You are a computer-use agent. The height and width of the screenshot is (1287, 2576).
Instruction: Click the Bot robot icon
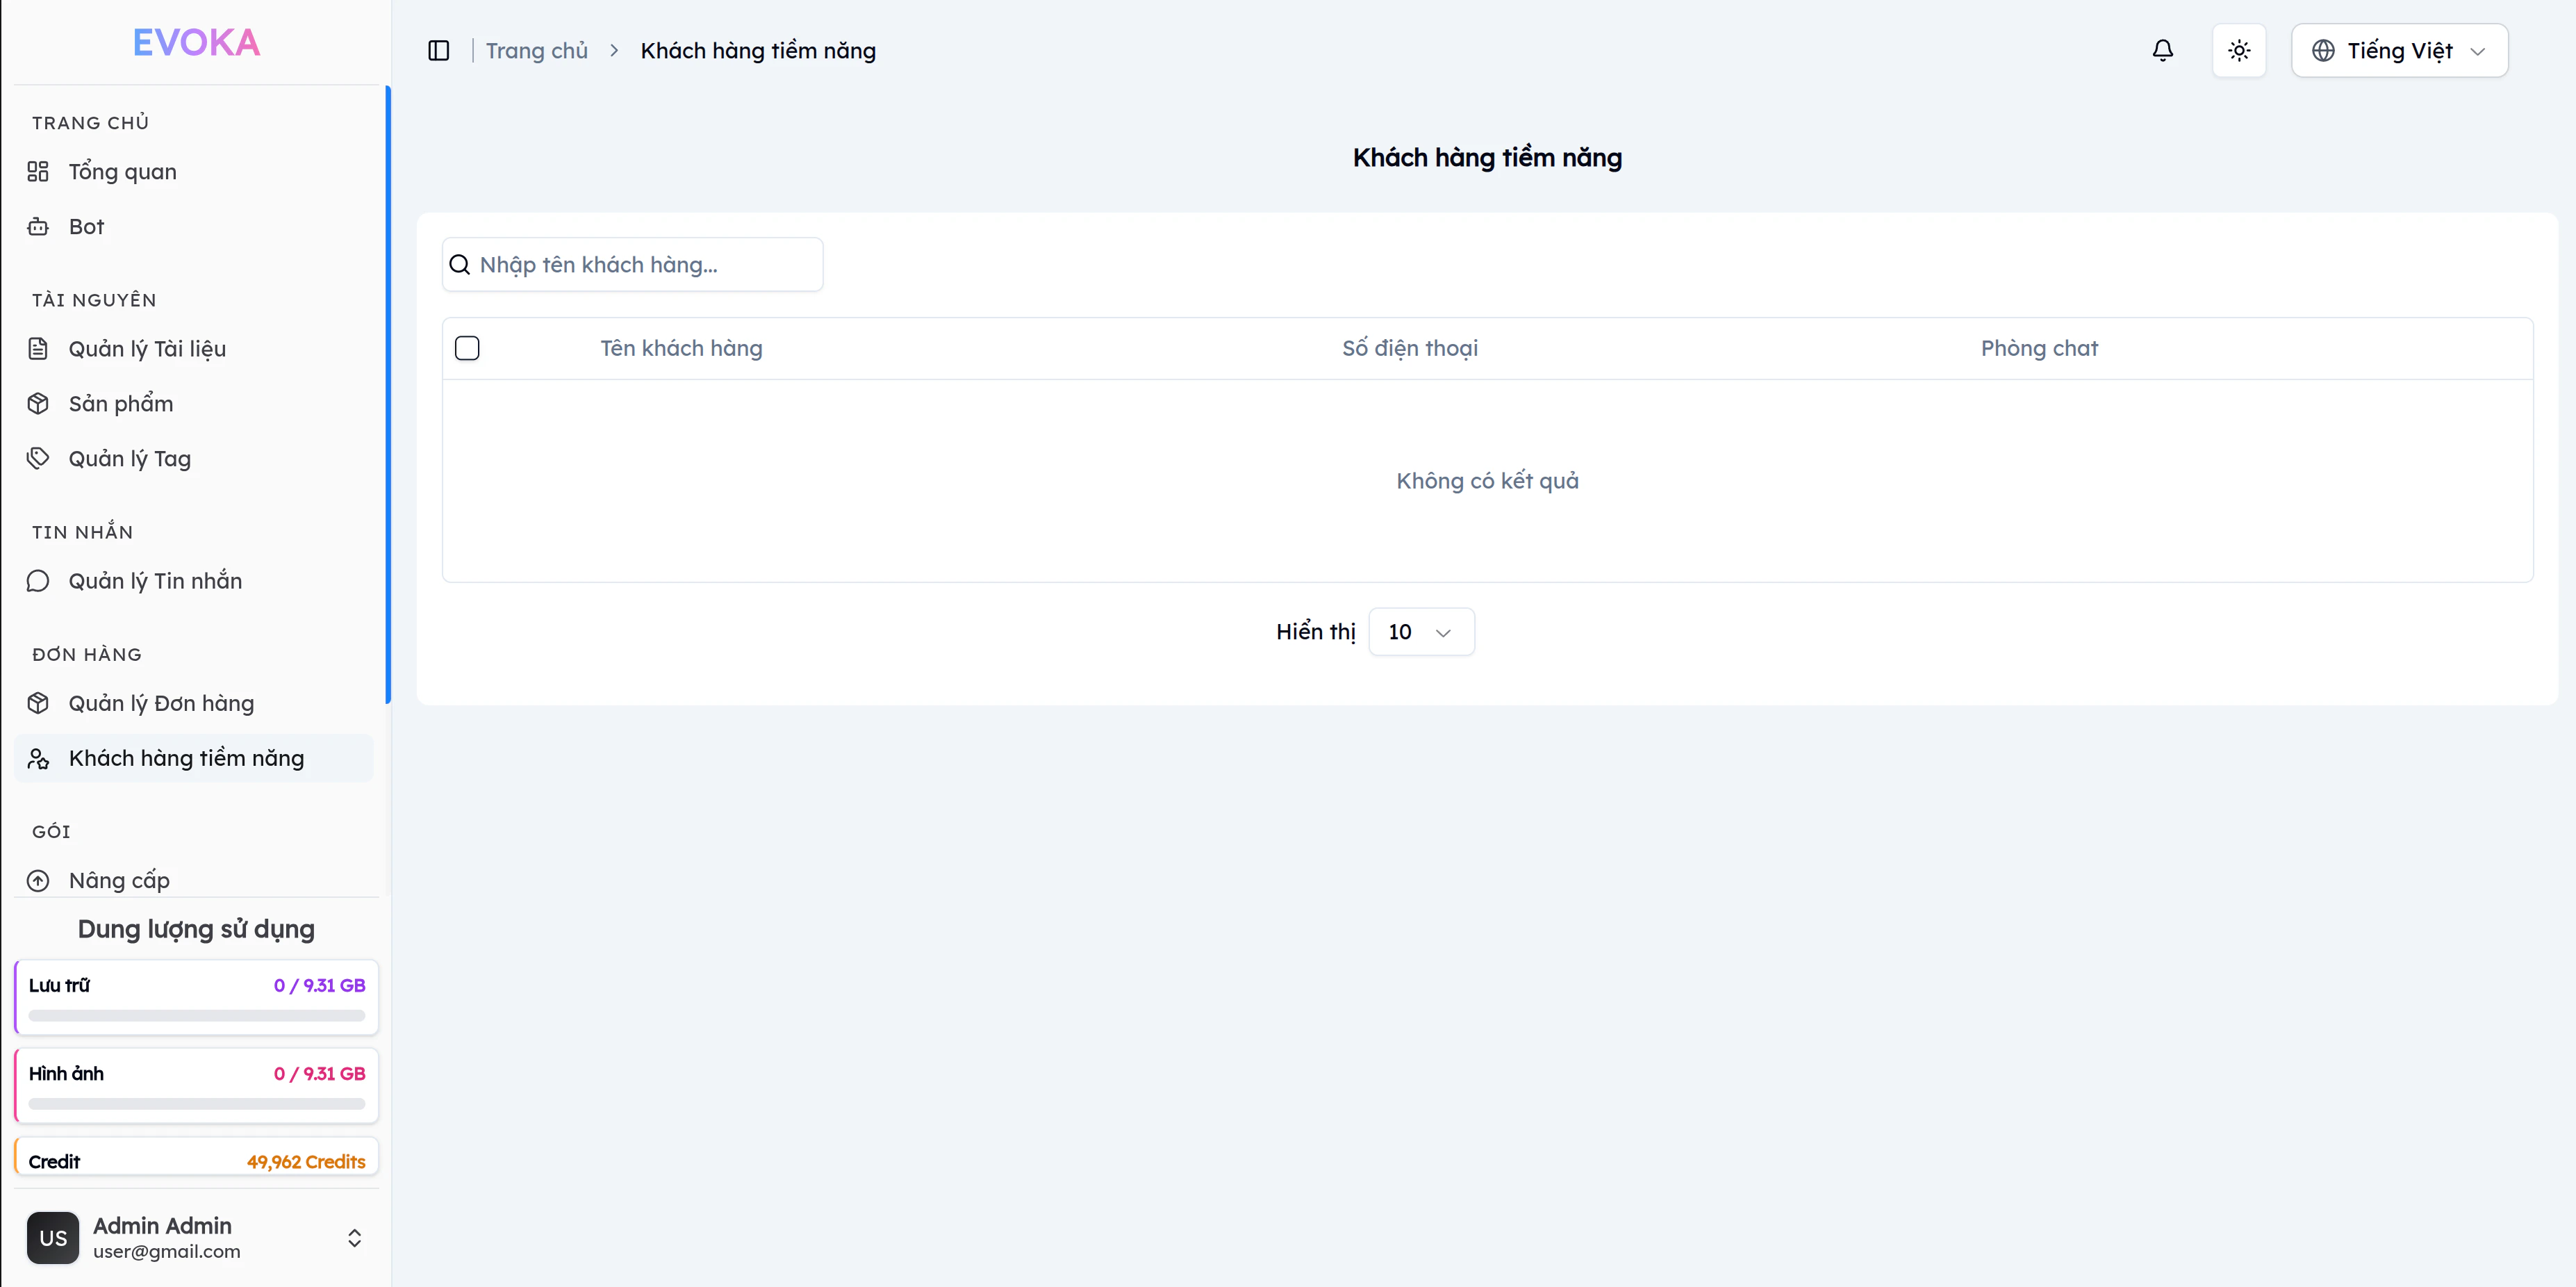pyautogui.click(x=38, y=227)
